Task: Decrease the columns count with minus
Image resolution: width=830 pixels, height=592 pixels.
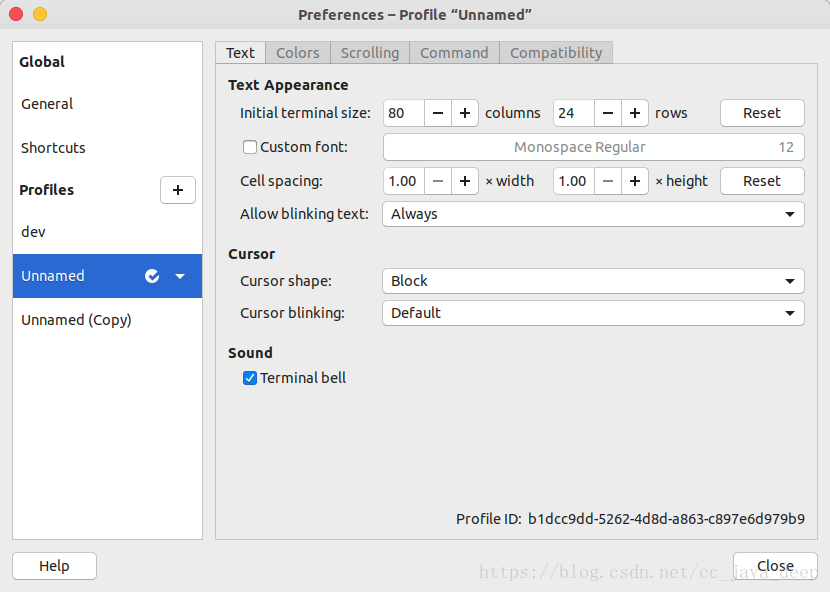Action: coord(438,113)
